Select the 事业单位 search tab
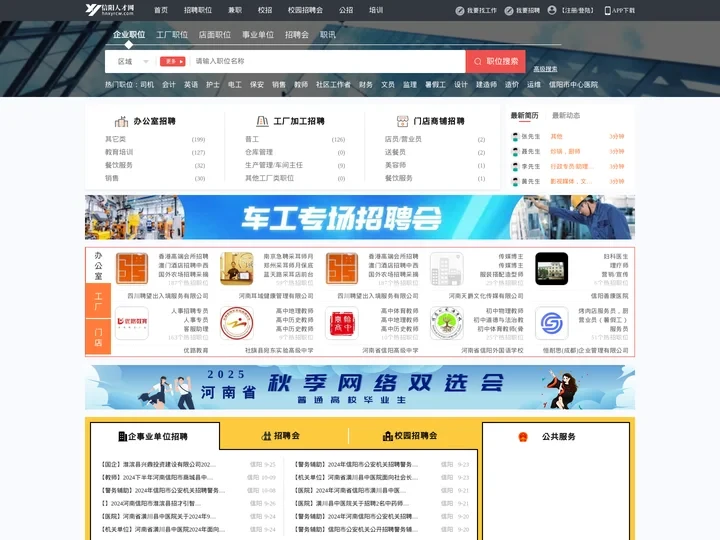This screenshot has width=720, height=540. (258, 34)
